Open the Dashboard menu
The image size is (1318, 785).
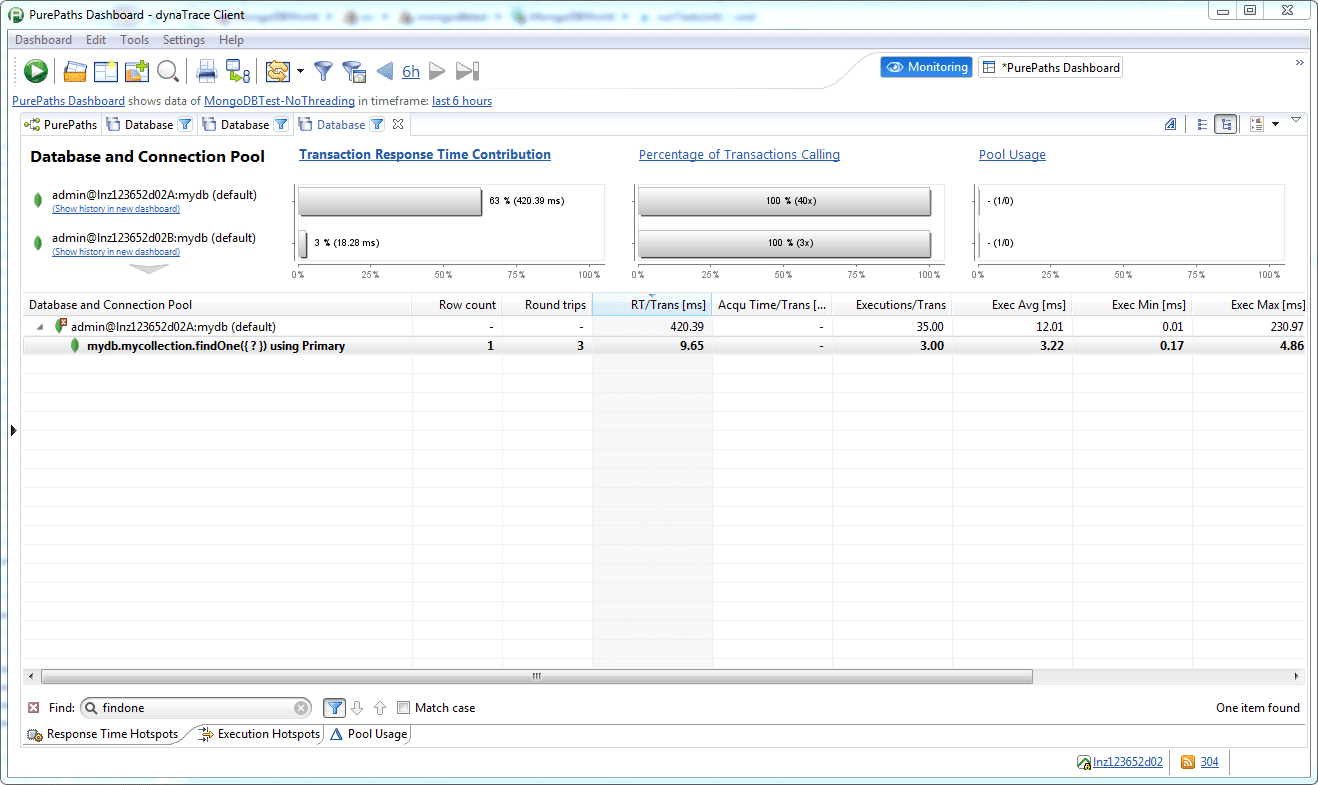tap(43, 40)
